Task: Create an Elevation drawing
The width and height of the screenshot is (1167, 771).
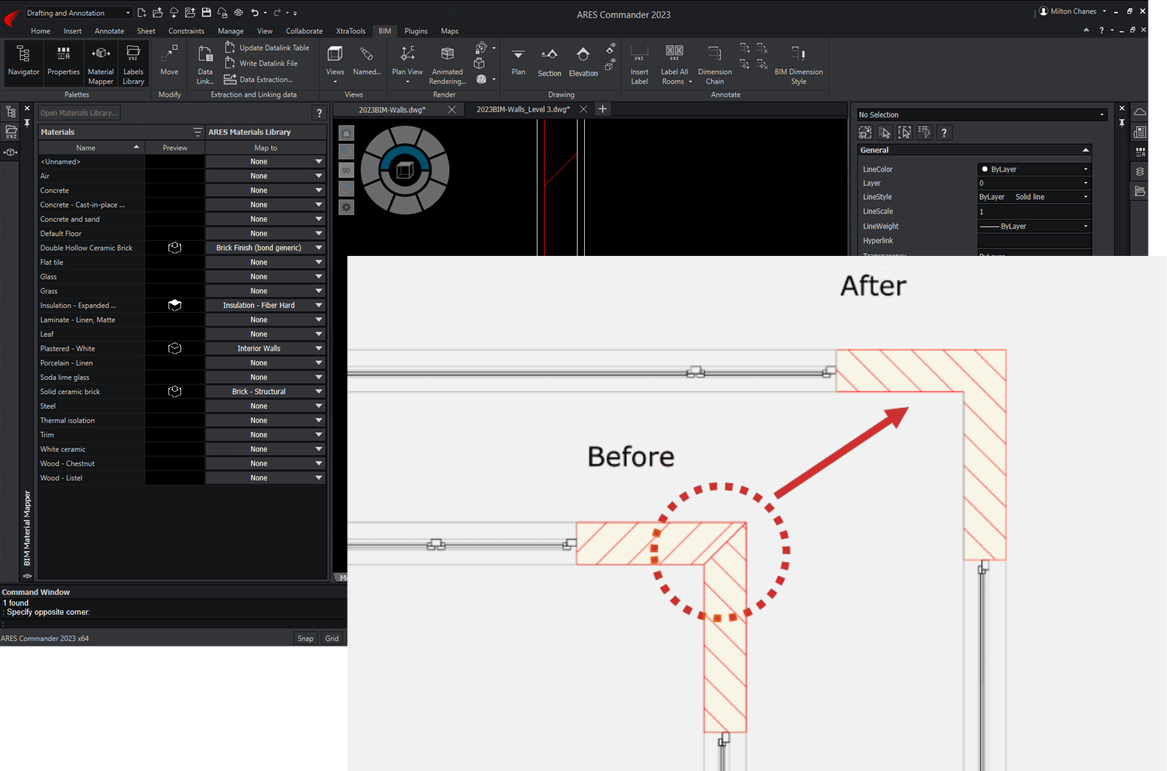Action: pyautogui.click(x=583, y=62)
